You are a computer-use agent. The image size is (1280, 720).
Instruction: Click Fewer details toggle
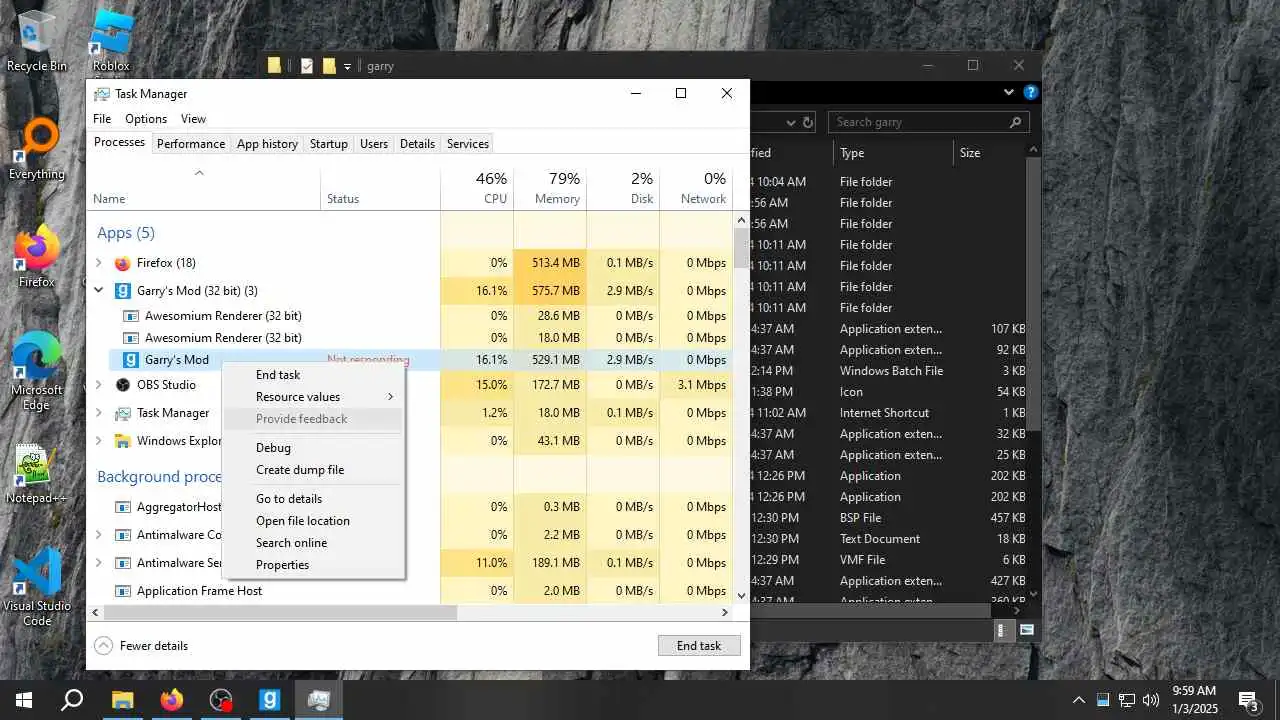coord(141,646)
